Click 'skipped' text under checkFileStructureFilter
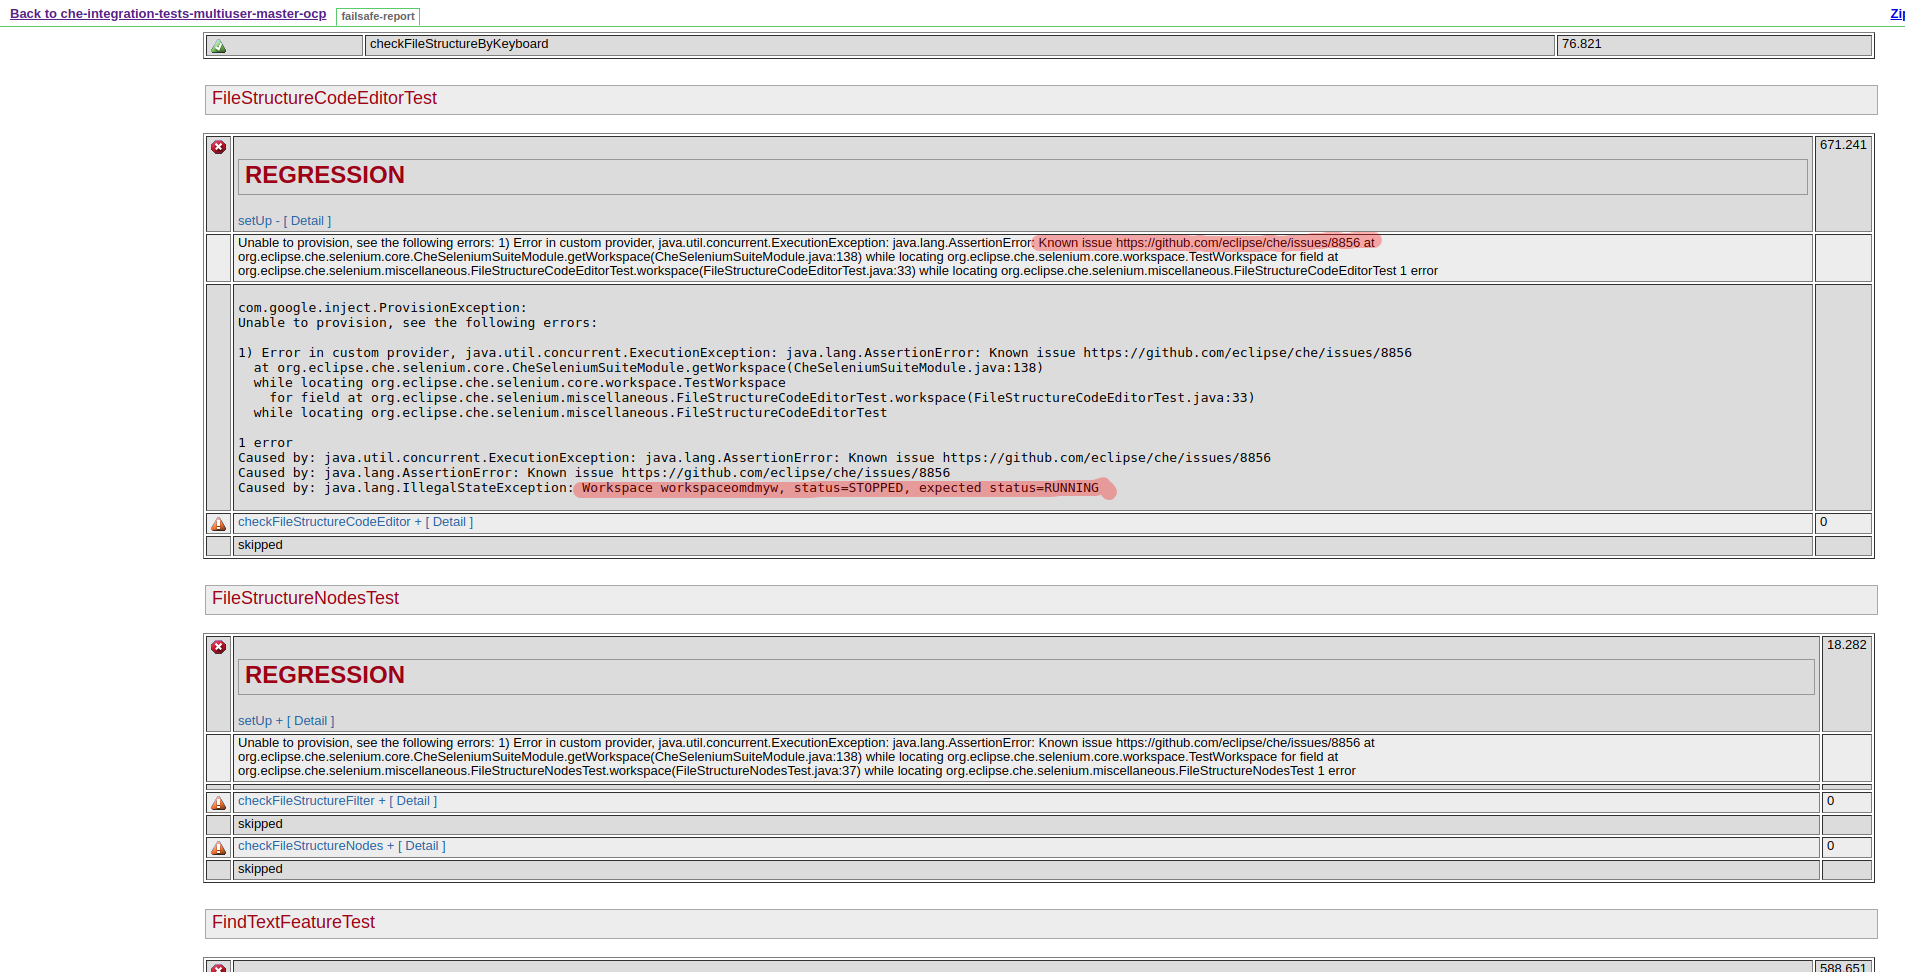 [x=260, y=824]
